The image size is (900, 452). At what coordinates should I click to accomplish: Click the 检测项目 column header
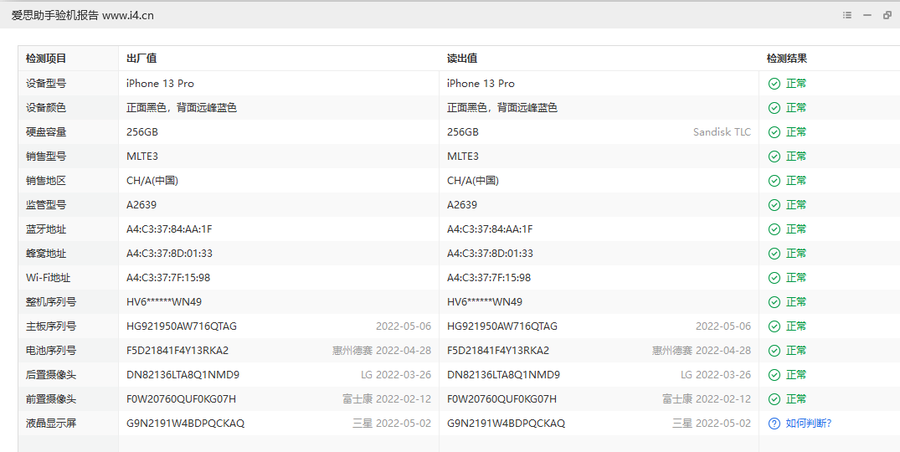point(46,59)
